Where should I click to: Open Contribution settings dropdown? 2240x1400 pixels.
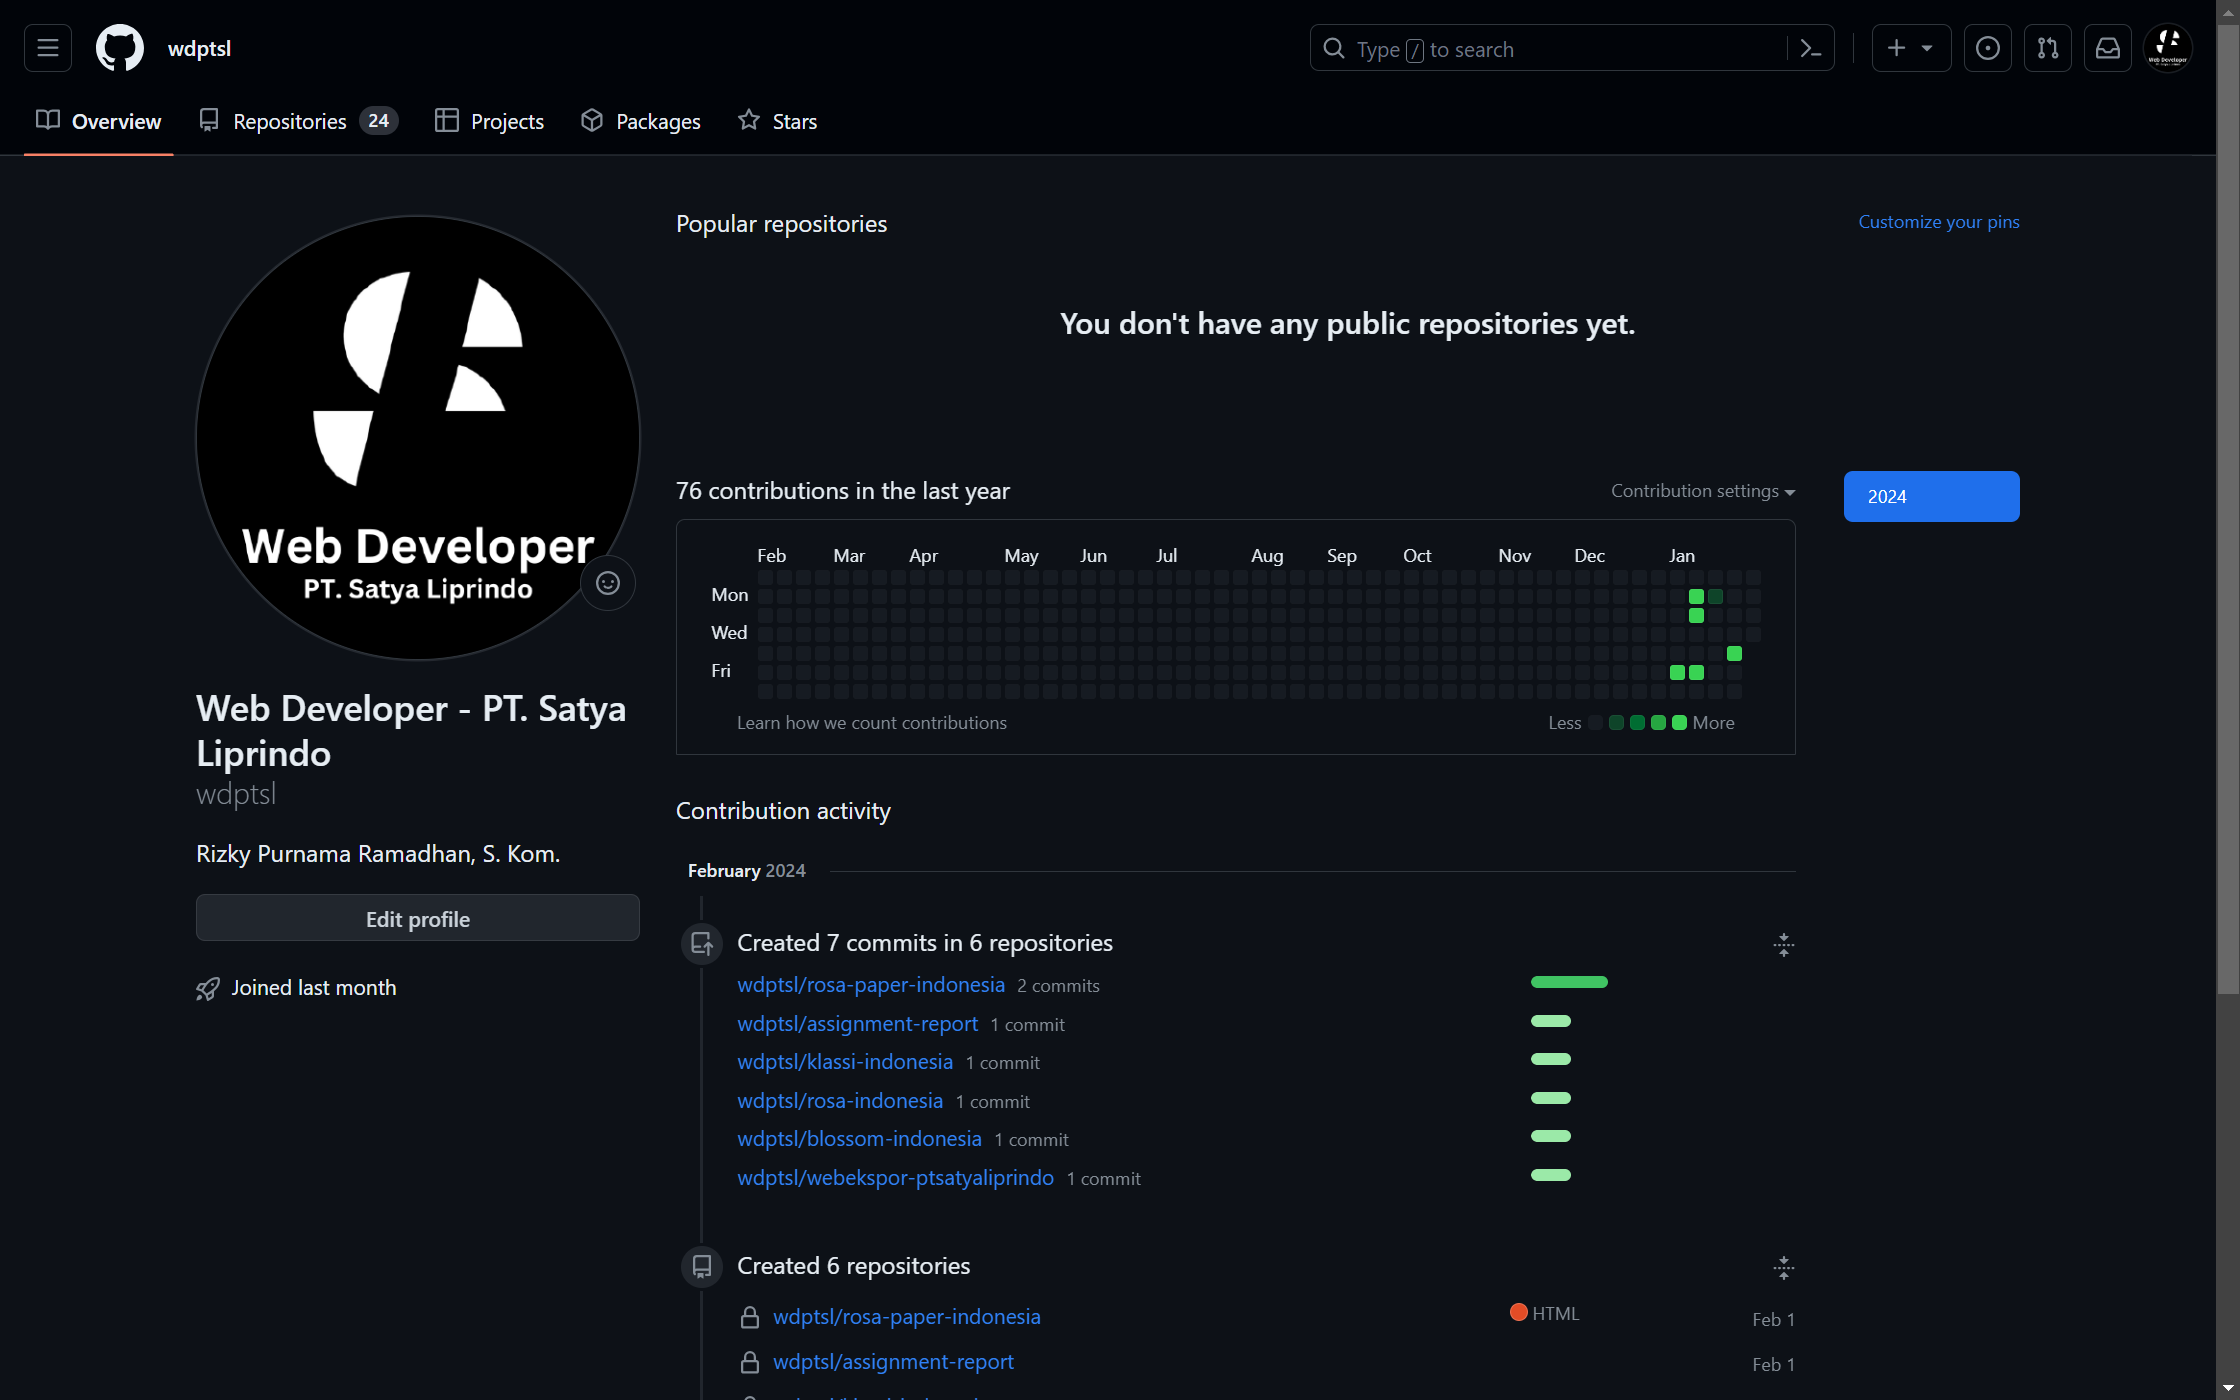pyautogui.click(x=1702, y=491)
